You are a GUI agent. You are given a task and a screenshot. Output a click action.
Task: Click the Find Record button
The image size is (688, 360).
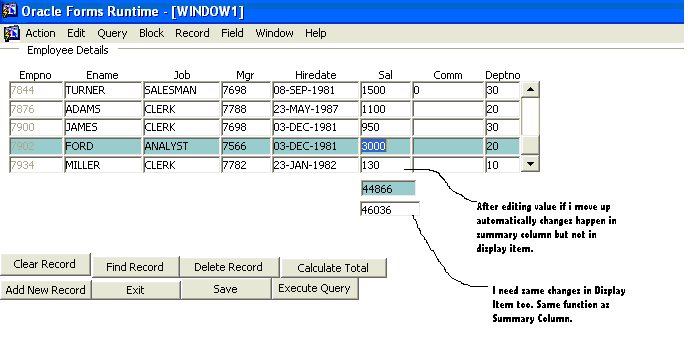136,267
